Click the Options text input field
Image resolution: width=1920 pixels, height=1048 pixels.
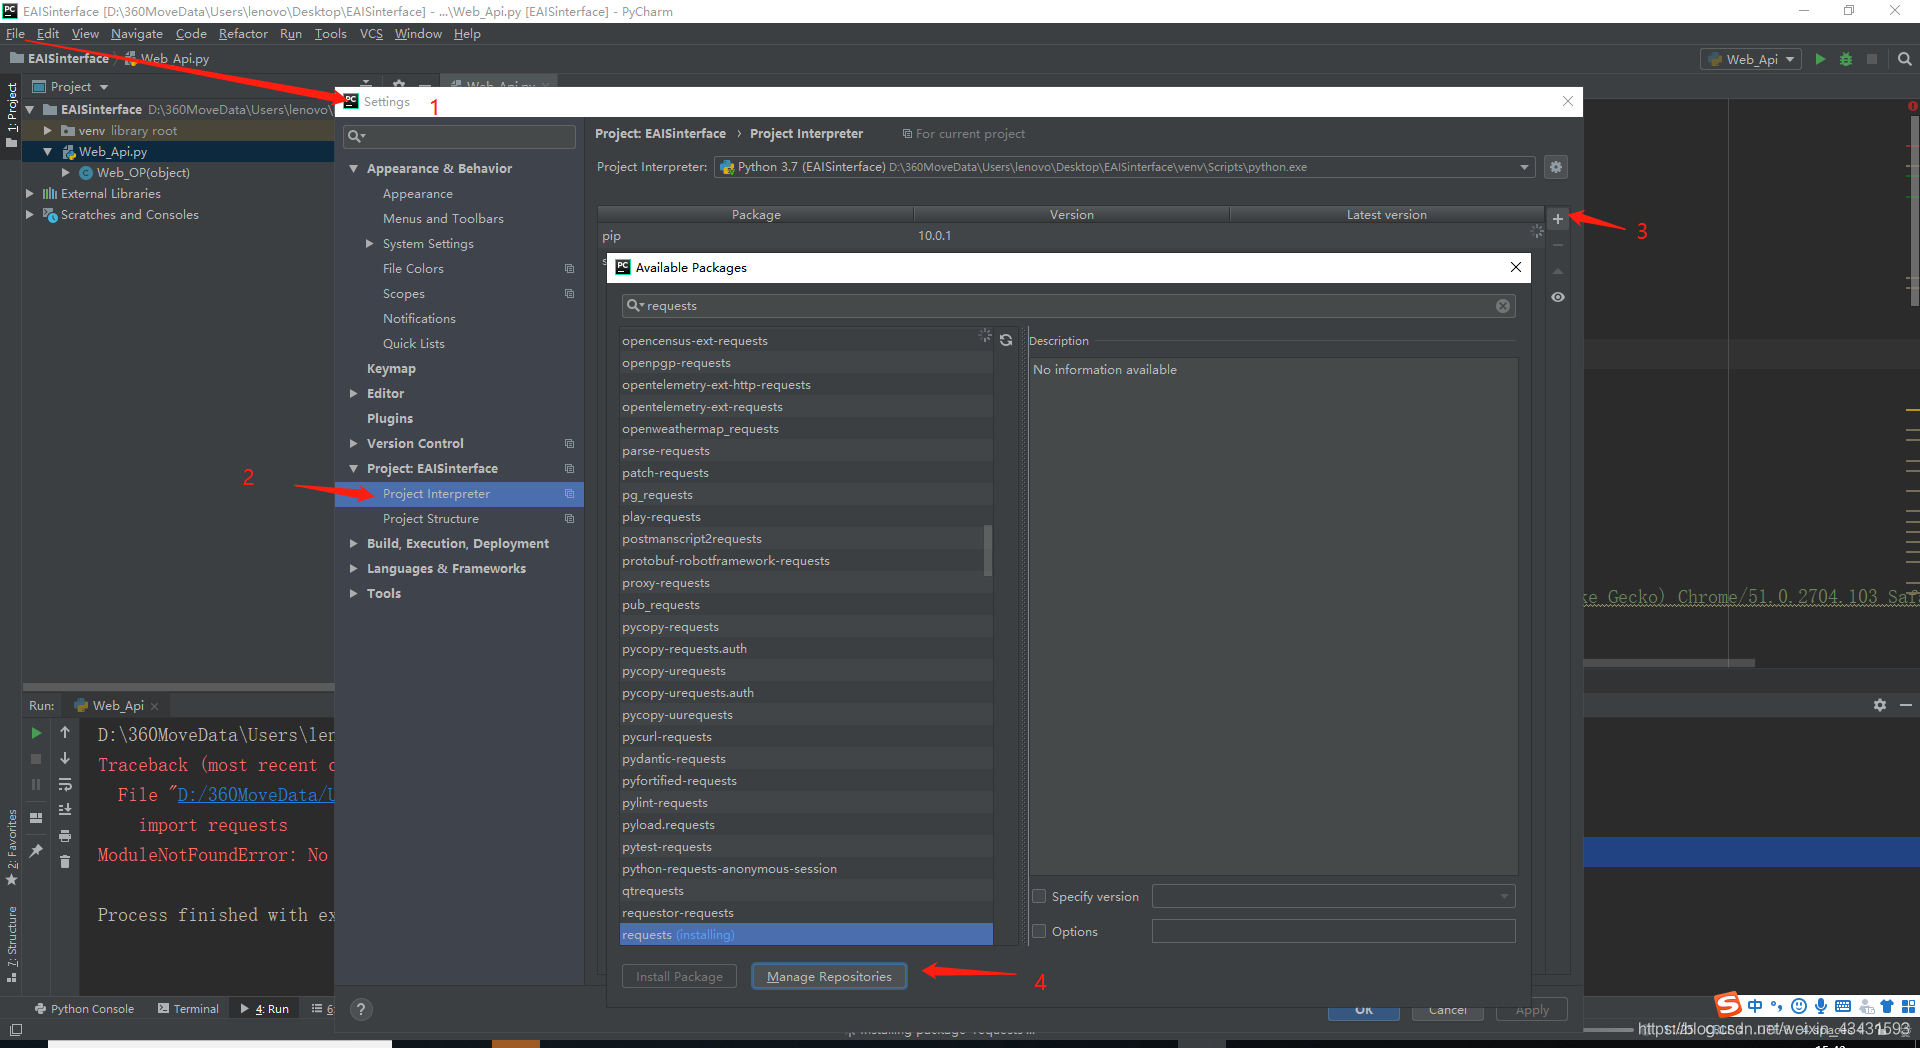pos(1333,932)
